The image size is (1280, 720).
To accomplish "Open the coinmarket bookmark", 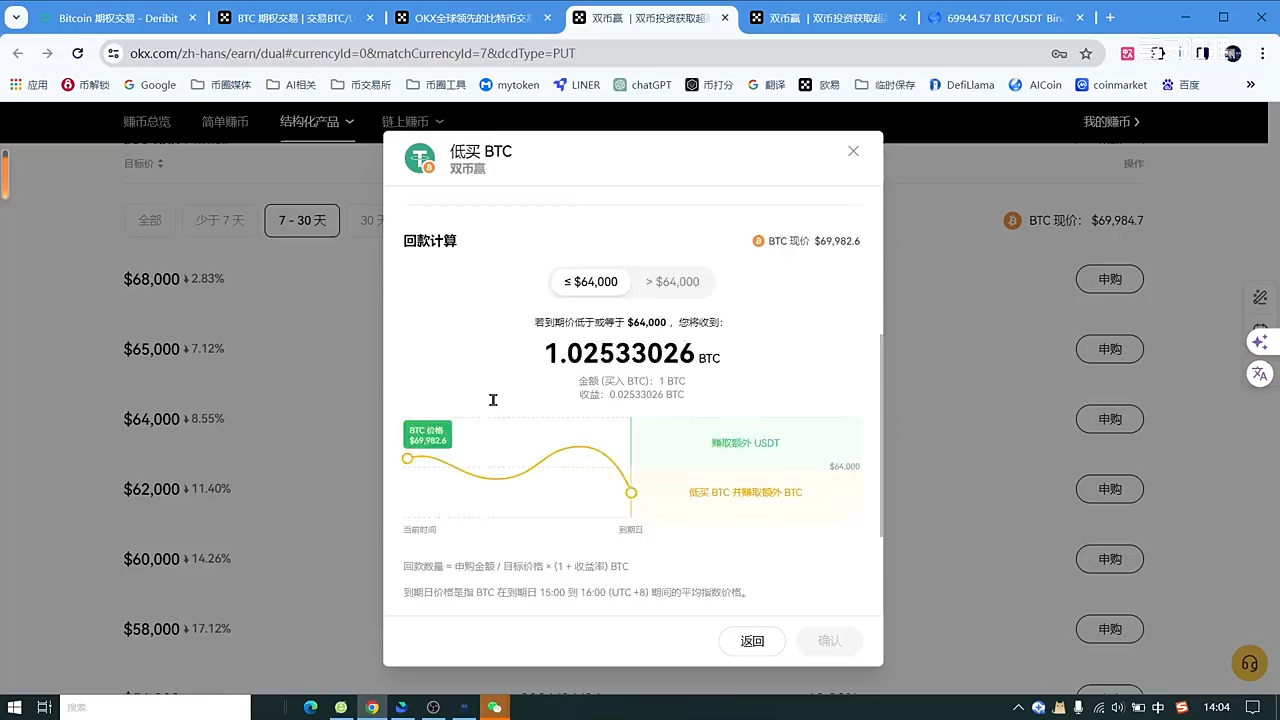I will [1111, 85].
